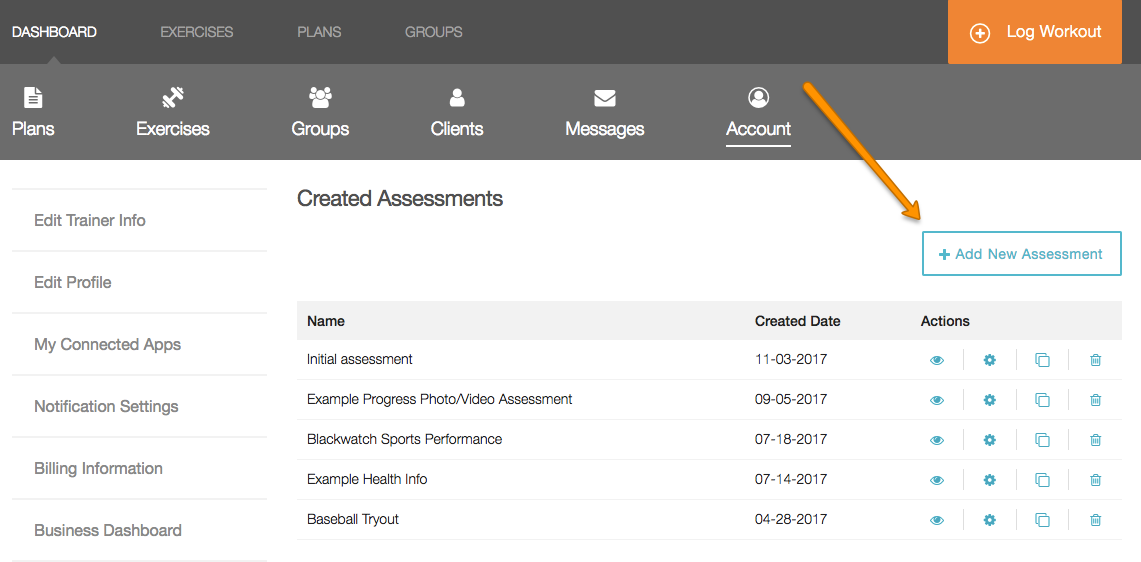
Task: Open settings for Example Progress Photo/Video Assessment
Action: coord(990,400)
